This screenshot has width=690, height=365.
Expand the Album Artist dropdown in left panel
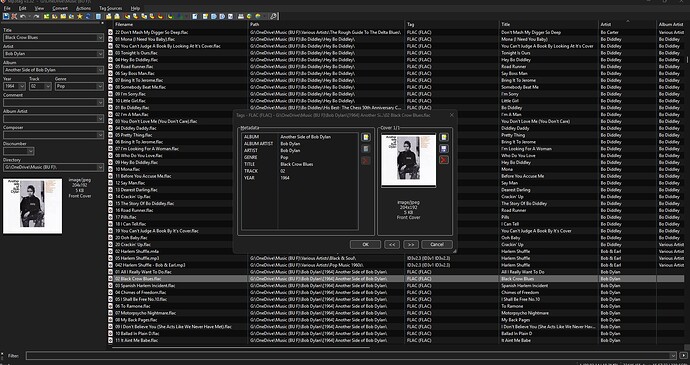[x=100, y=119]
